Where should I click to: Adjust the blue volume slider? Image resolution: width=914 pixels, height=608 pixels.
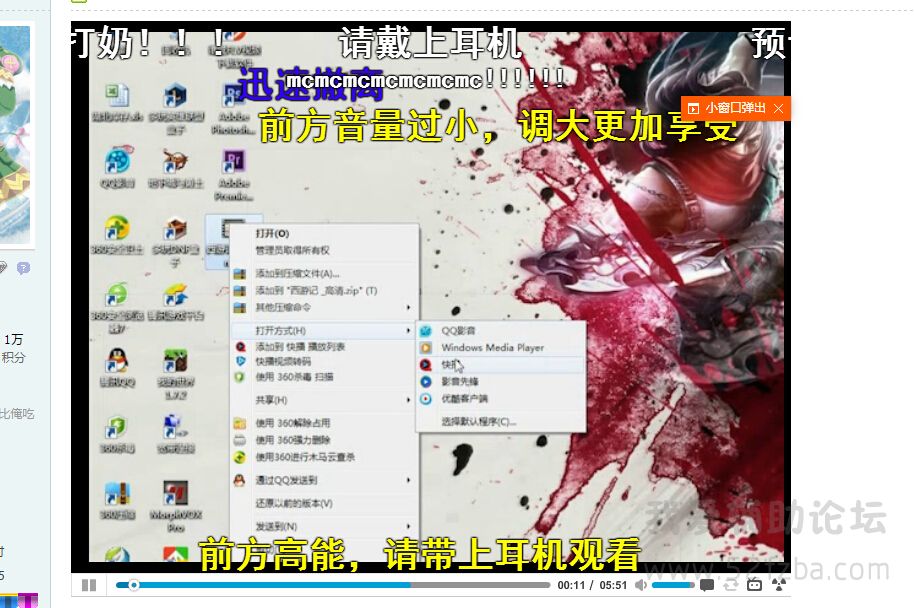coord(673,585)
